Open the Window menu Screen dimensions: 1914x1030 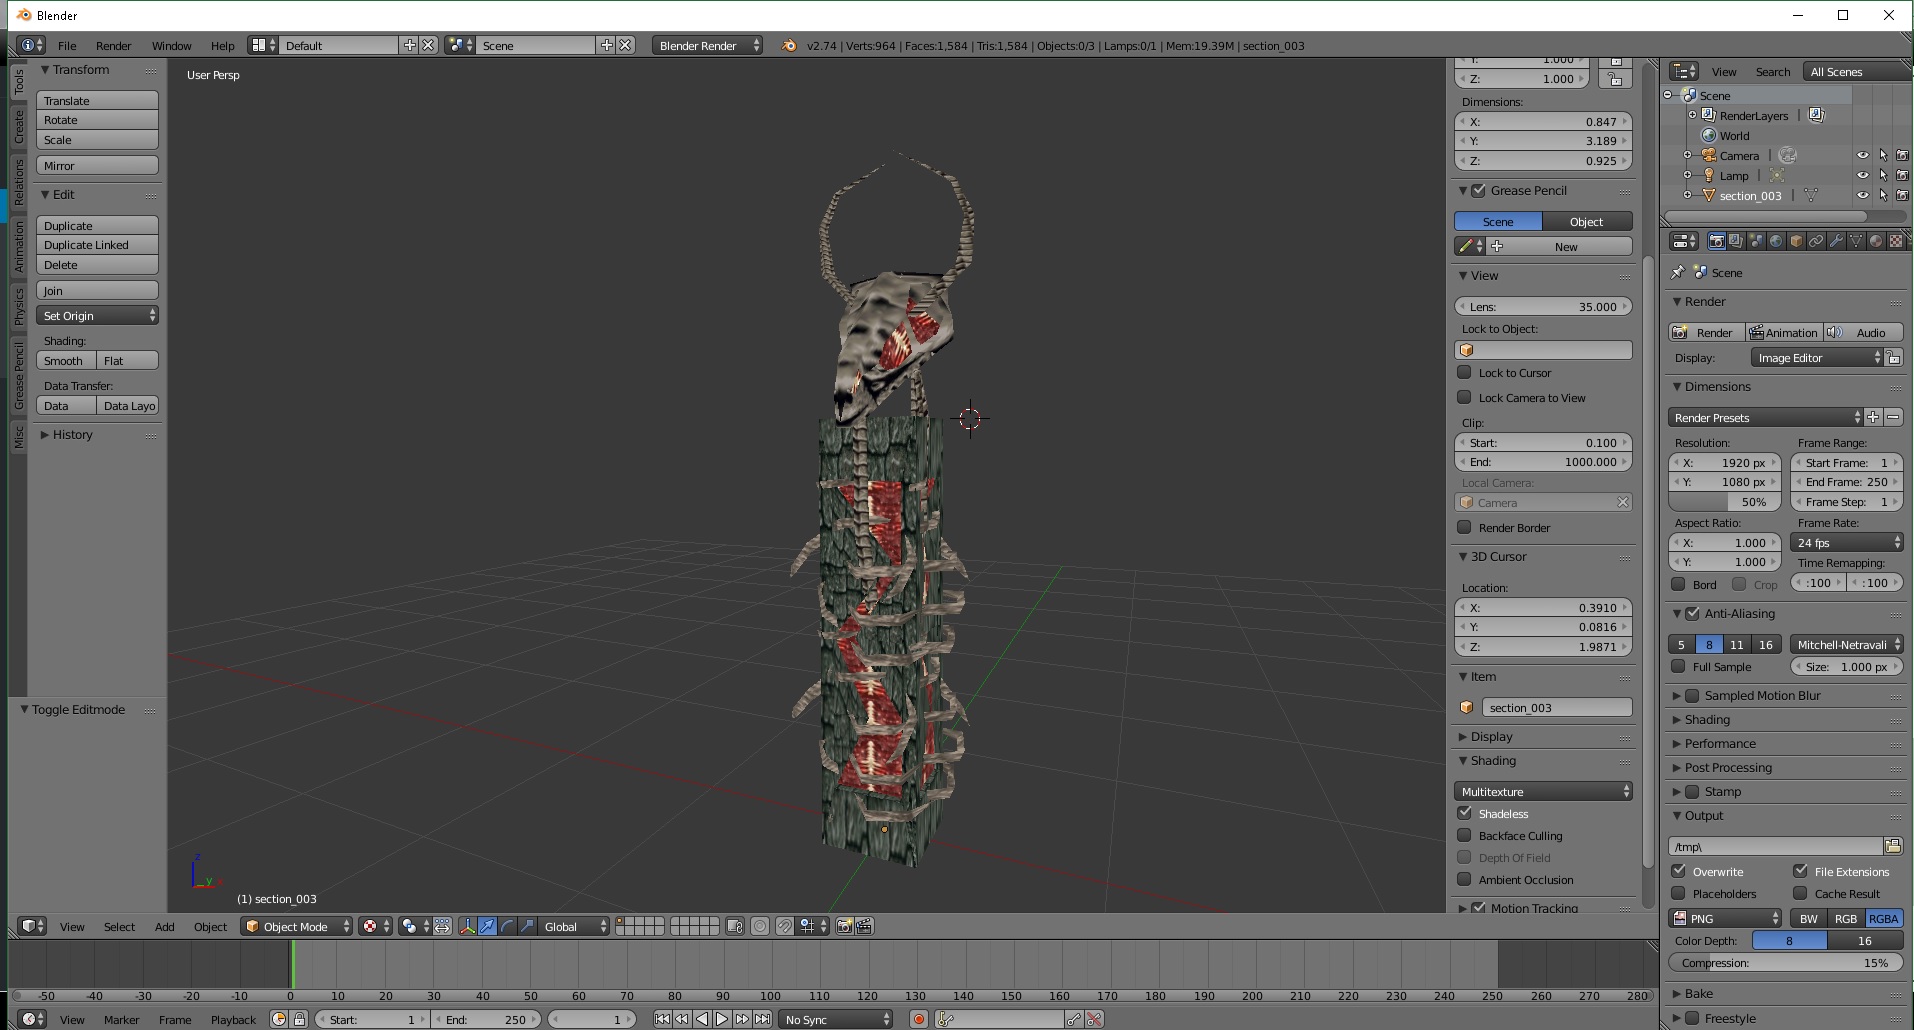(171, 45)
